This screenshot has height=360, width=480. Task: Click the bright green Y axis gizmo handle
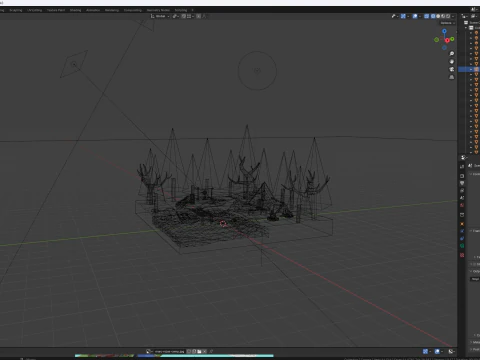tap(452, 39)
